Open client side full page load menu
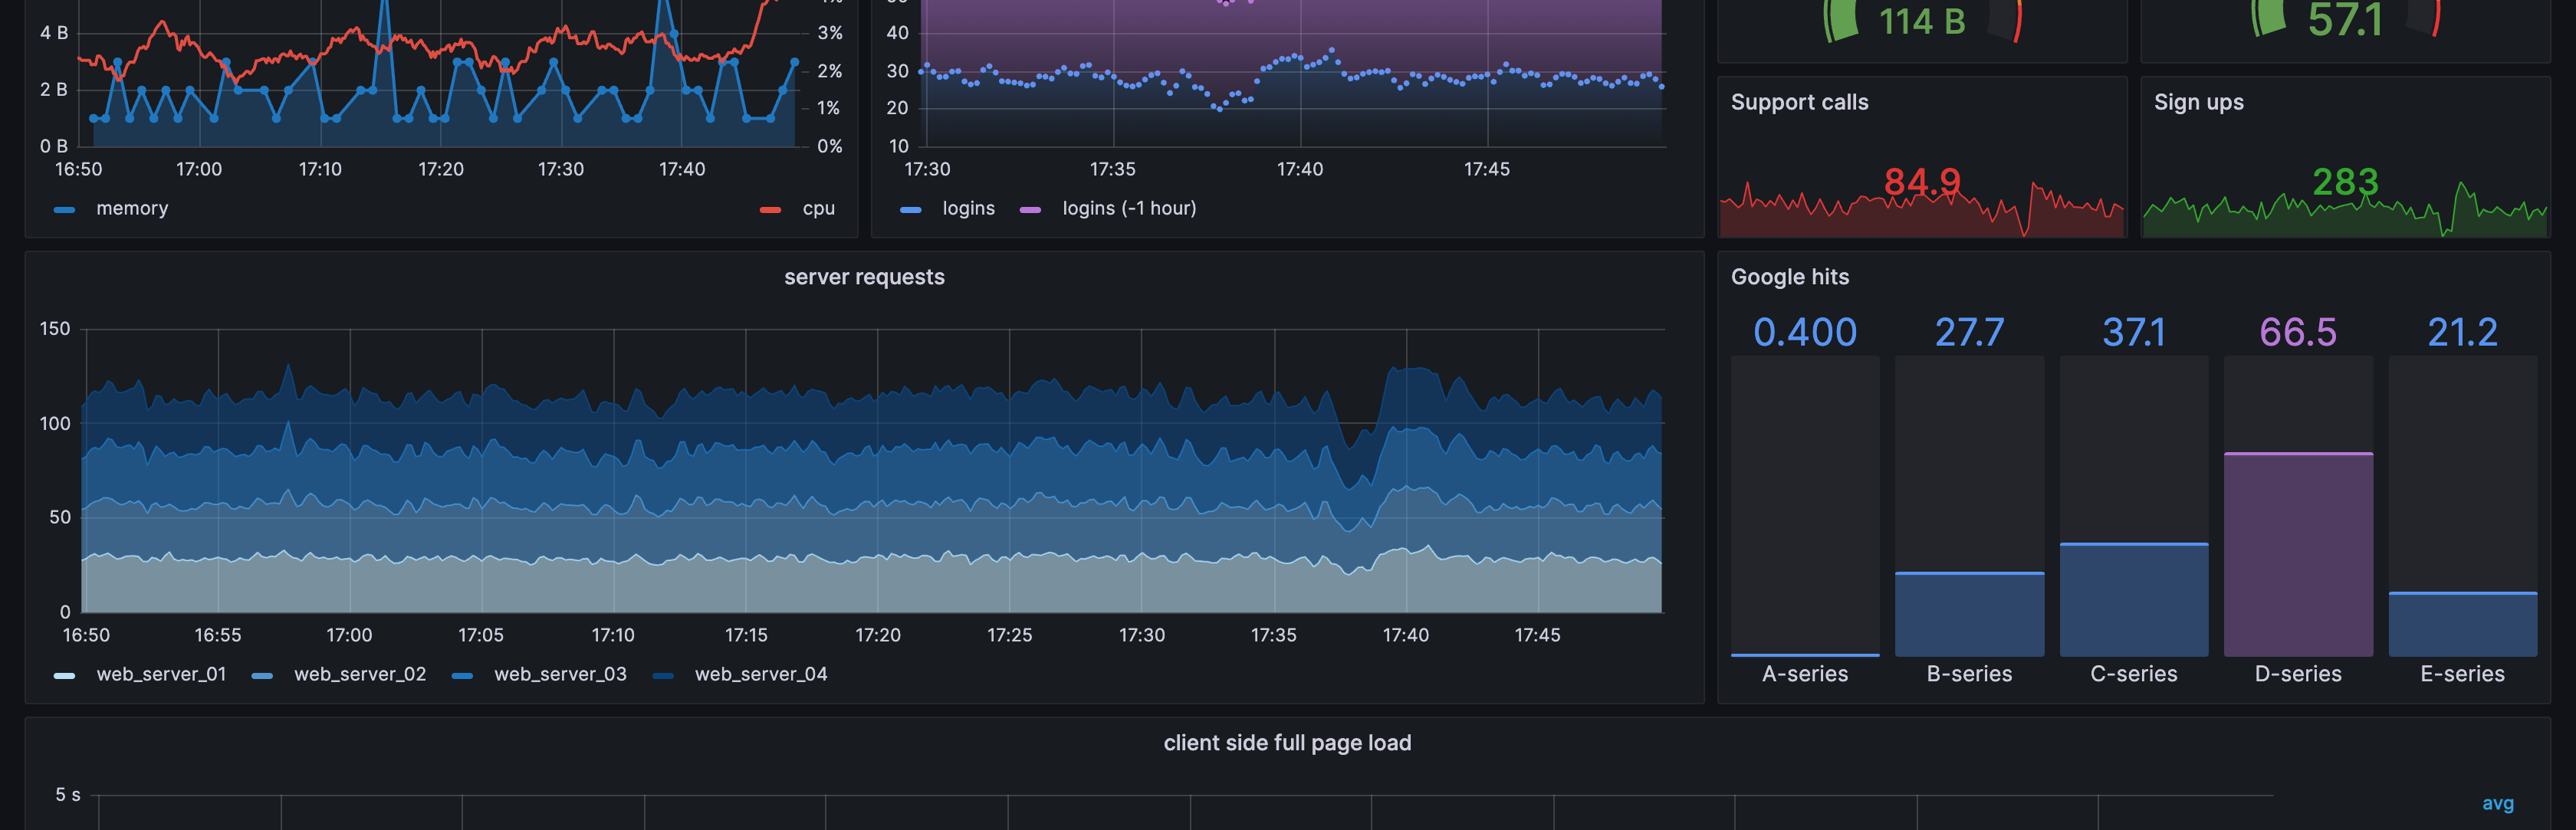 [x=1287, y=743]
